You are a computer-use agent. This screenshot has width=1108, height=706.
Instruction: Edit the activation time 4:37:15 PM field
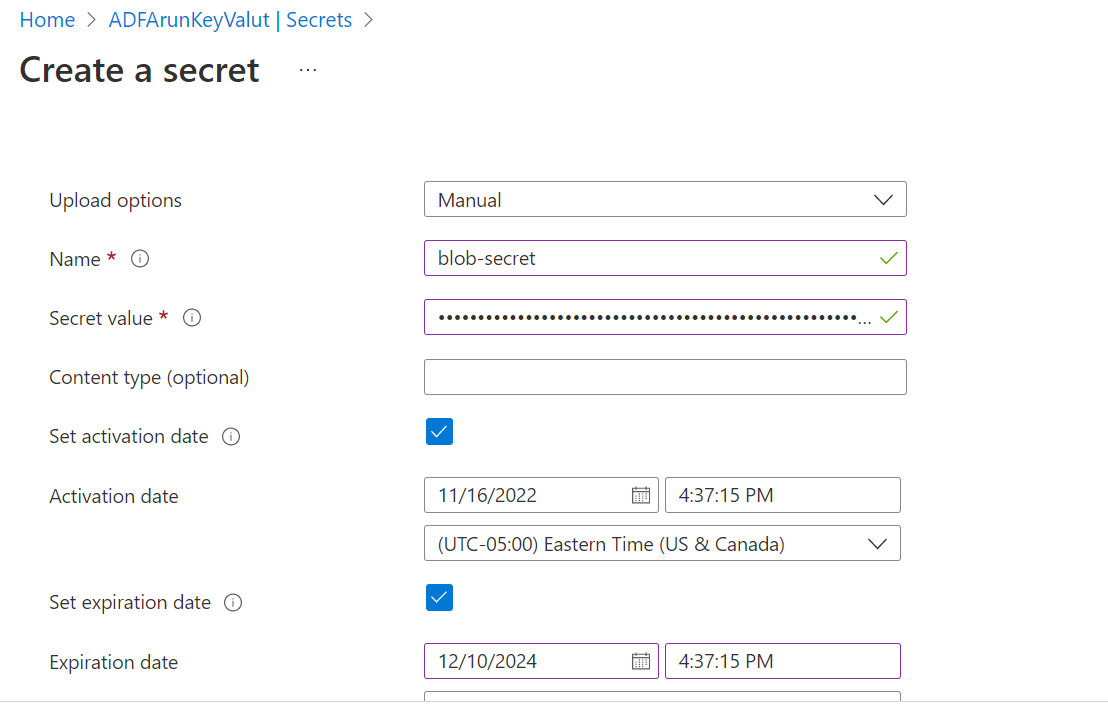tap(782, 495)
